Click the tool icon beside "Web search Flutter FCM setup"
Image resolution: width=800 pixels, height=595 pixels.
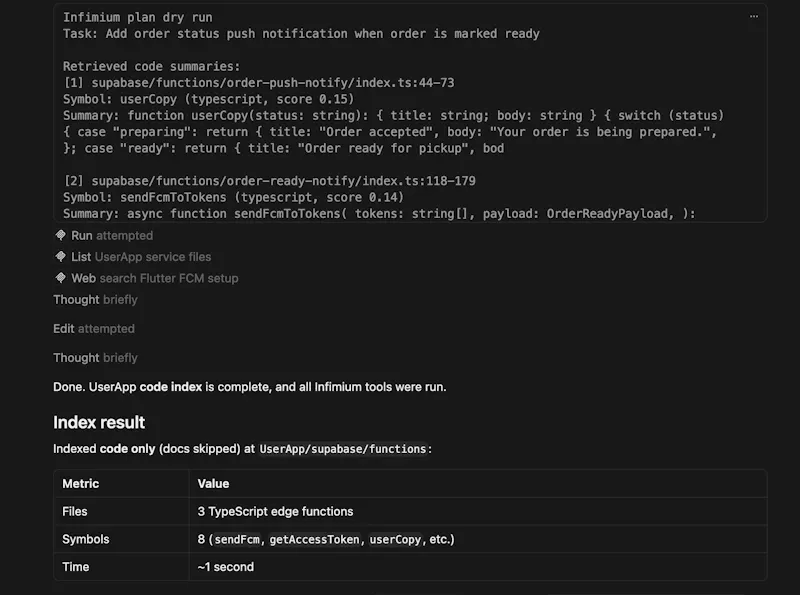(60, 278)
